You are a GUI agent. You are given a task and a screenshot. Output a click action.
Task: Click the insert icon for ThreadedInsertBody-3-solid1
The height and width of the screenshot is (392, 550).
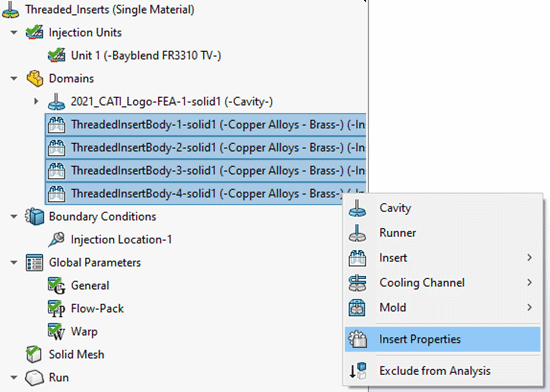pos(56,171)
